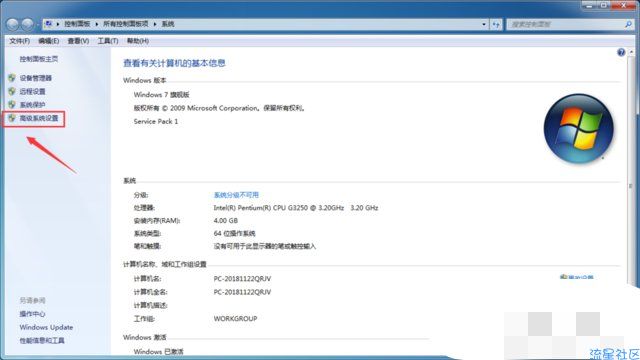Click the 系统分级不可用 rating link
640x360 pixels.
pos(236,195)
